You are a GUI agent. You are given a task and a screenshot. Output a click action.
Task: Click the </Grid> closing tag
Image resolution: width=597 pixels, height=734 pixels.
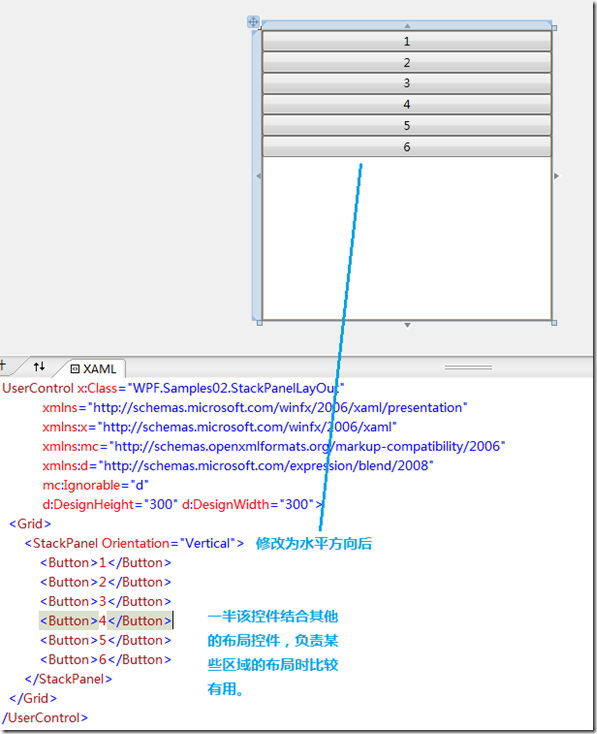click(x=33, y=698)
